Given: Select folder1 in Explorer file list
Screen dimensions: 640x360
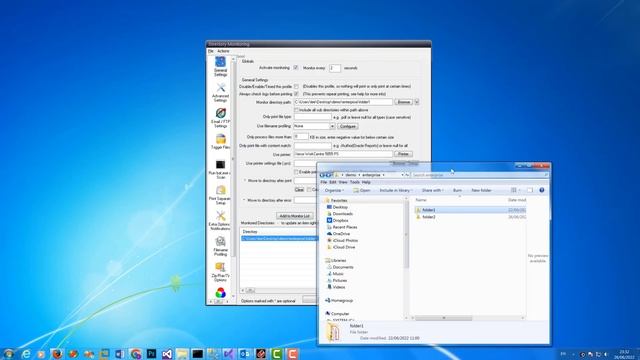Looking at the screenshot, I should pos(469,210).
